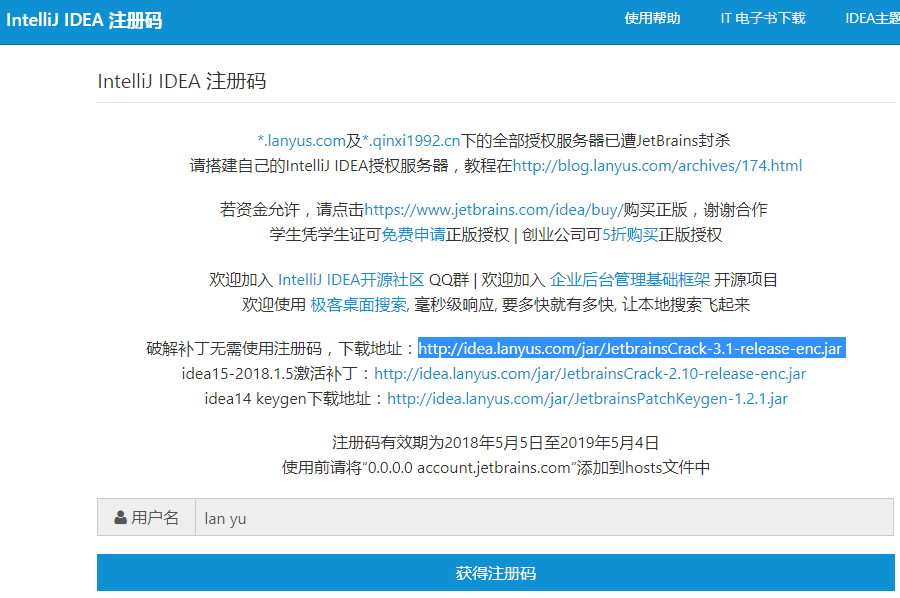Open the cut-off IDEA主题 navigation link
Viewport: 900px width, 598px height.
[872, 18]
